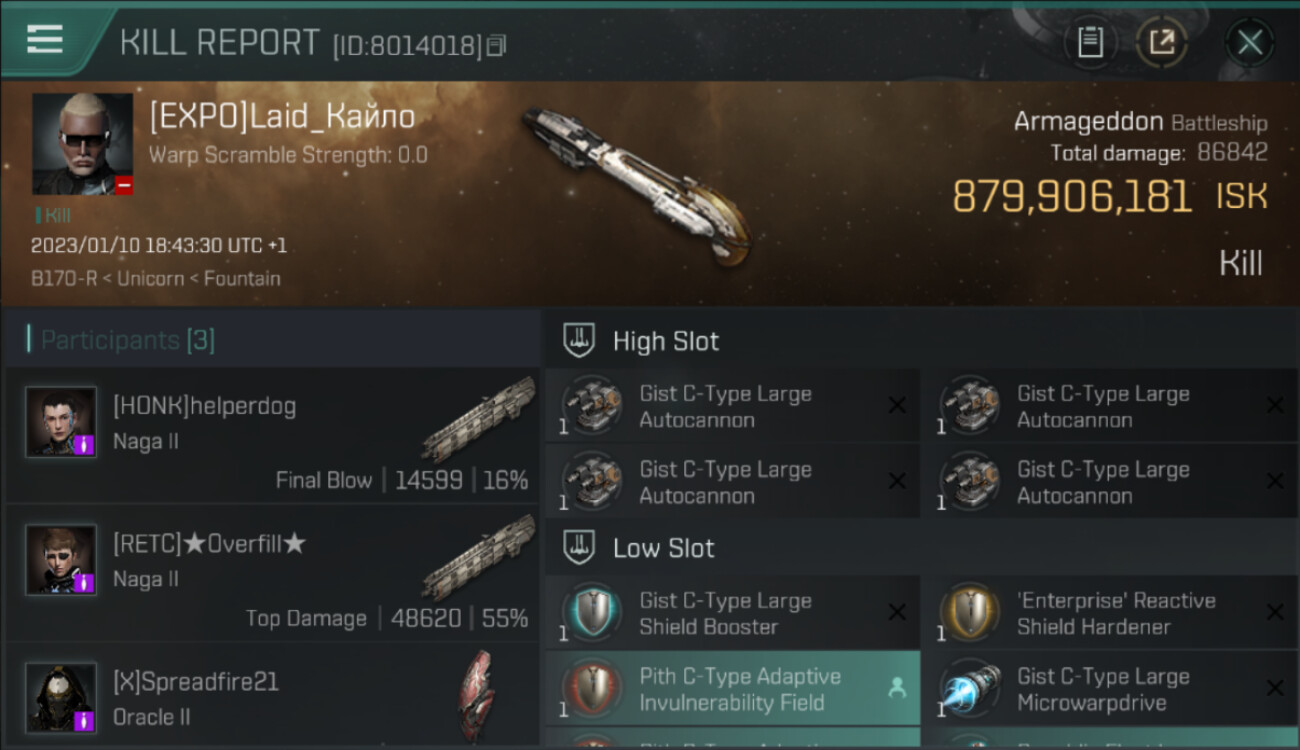Open helperdog's participant portrait
This screenshot has height=750, width=1300.
[x=61, y=422]
